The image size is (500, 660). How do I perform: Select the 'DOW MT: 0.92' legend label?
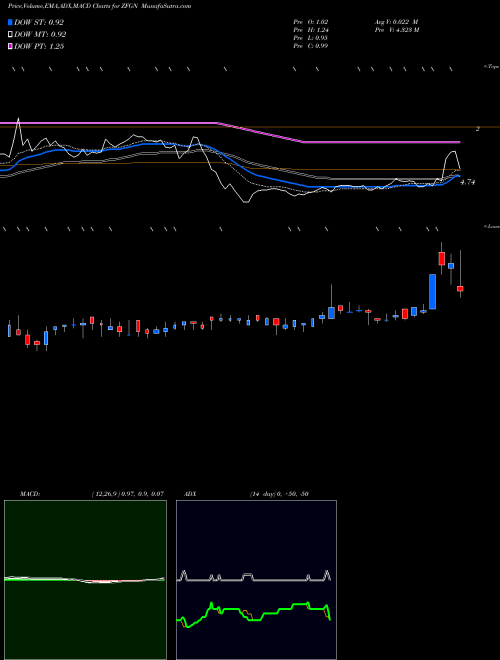40,35
